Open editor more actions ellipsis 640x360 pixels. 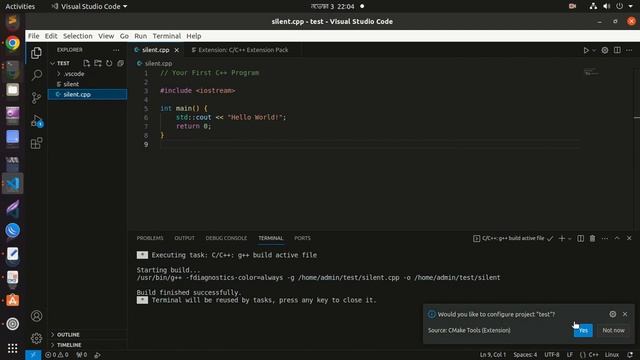pos(629,50)
